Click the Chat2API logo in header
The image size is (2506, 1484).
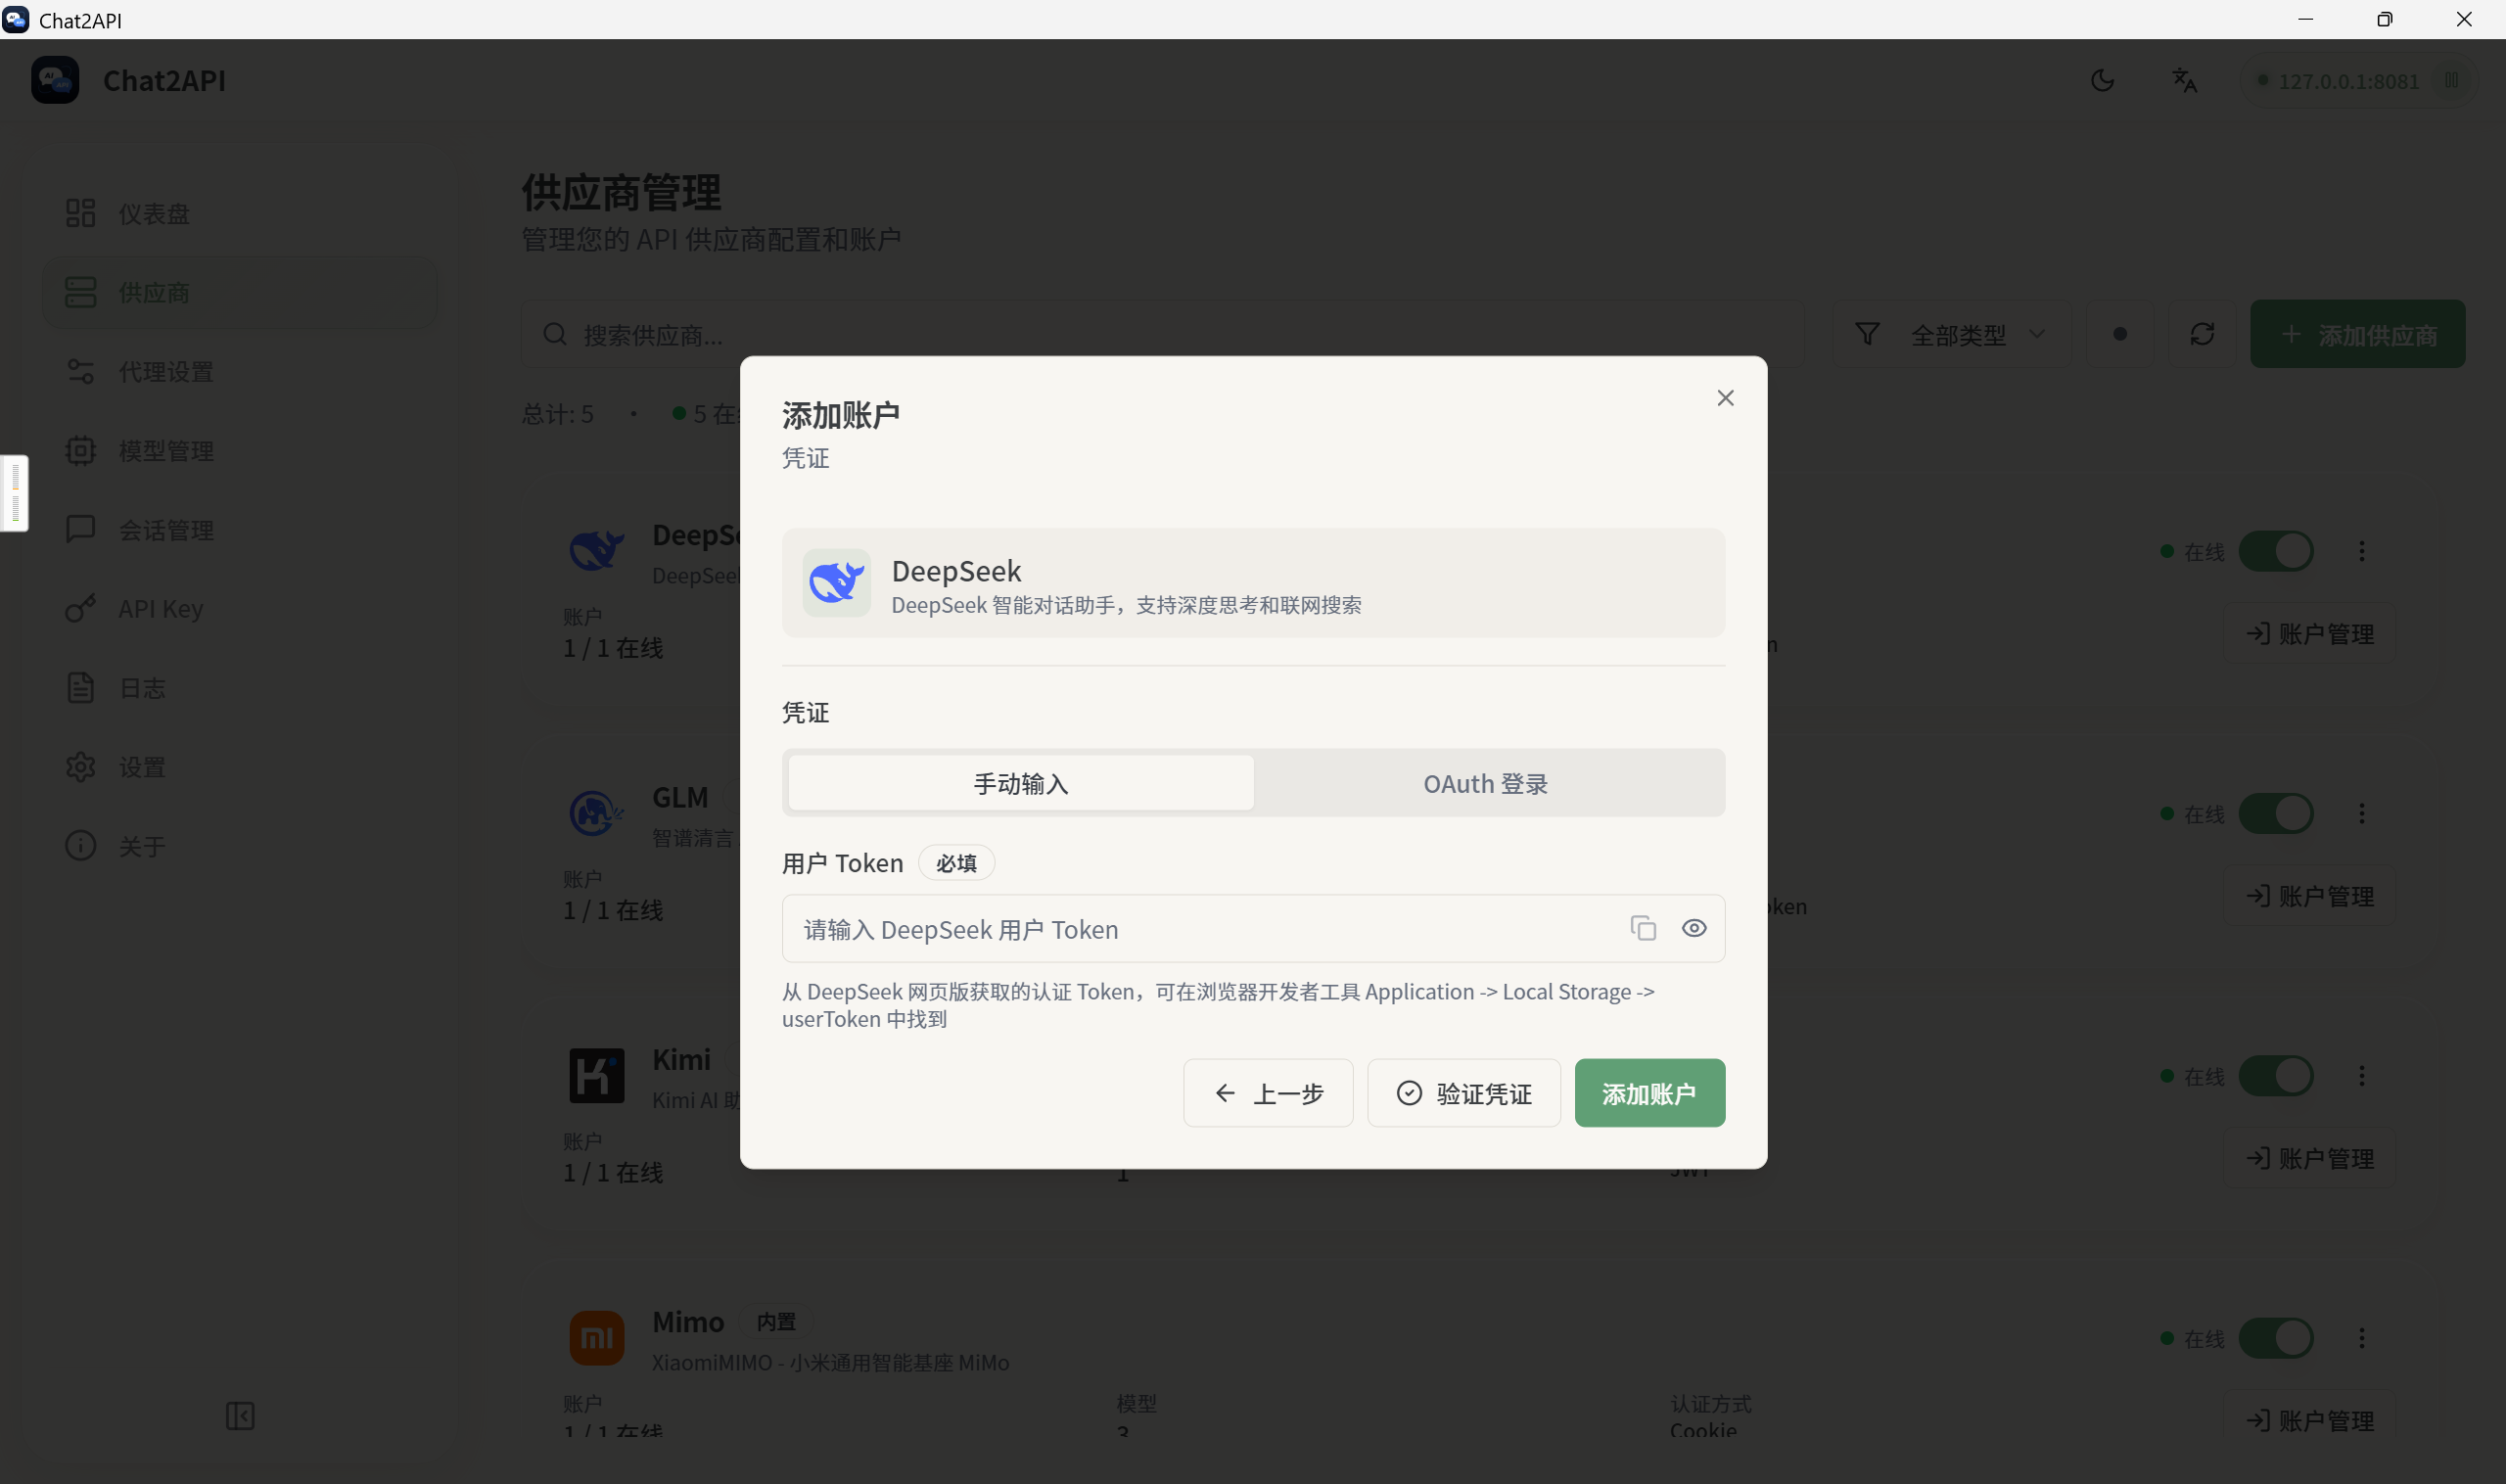coord(55,80)
